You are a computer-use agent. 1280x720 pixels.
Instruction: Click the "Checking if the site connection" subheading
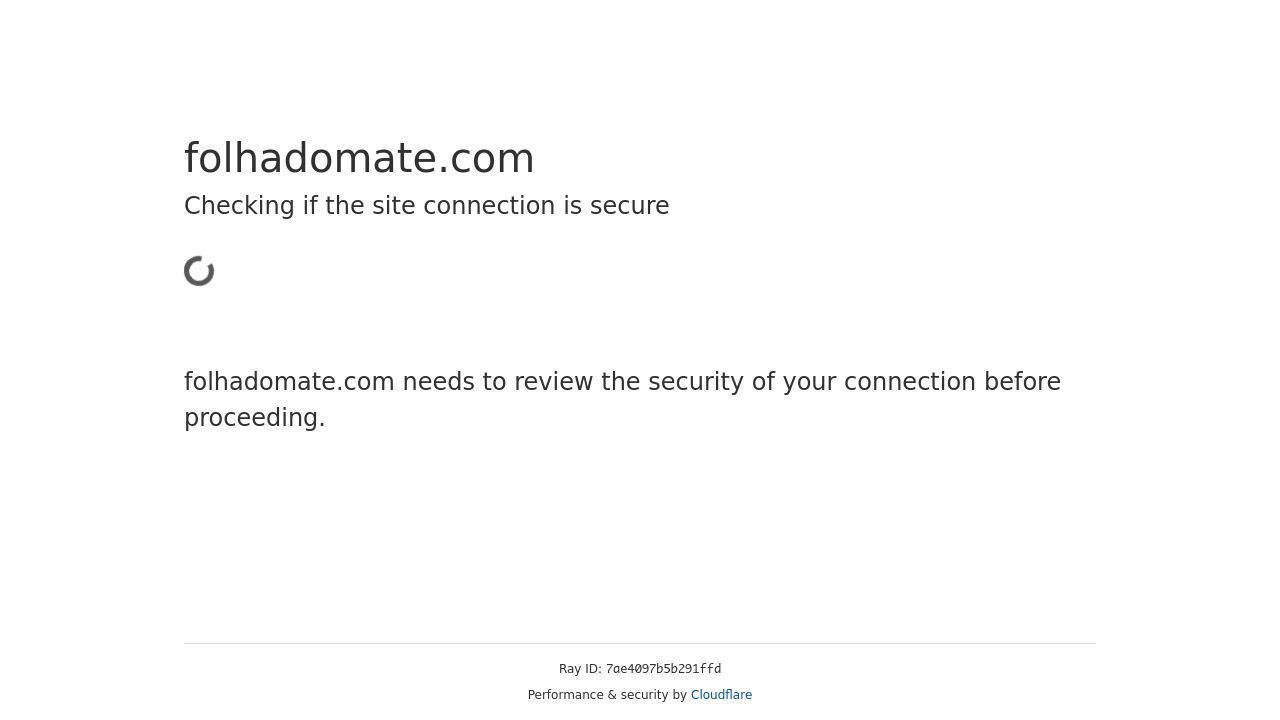click(426, 206)
